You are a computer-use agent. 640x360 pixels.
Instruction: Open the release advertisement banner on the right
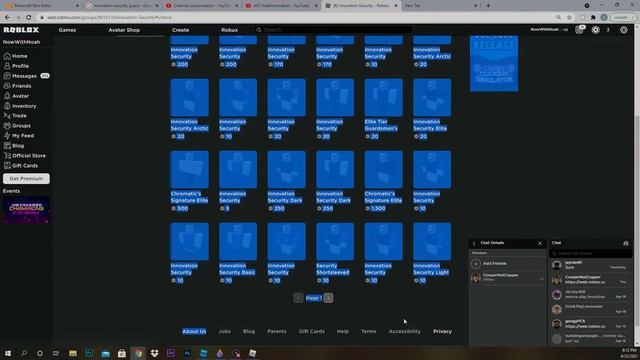(494, 63)
